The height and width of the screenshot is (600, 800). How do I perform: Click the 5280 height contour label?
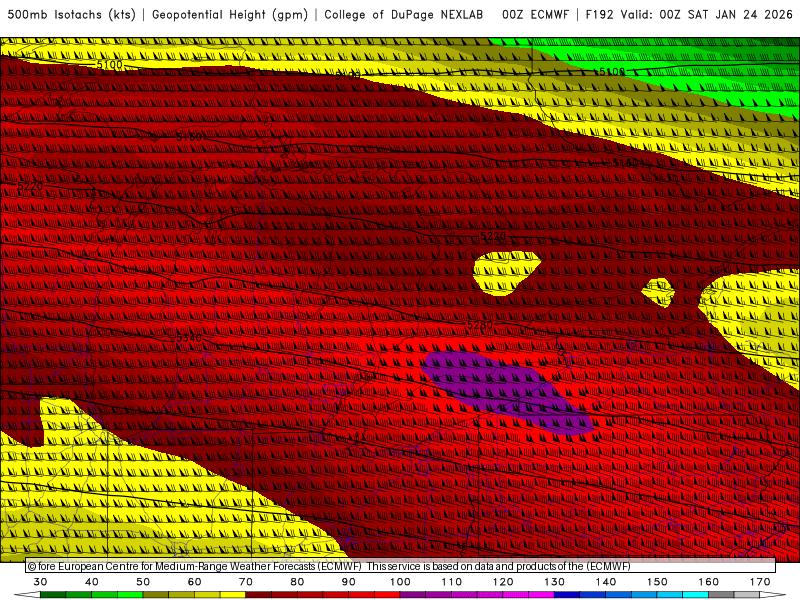pyautogui.click(x=480, y=325)
